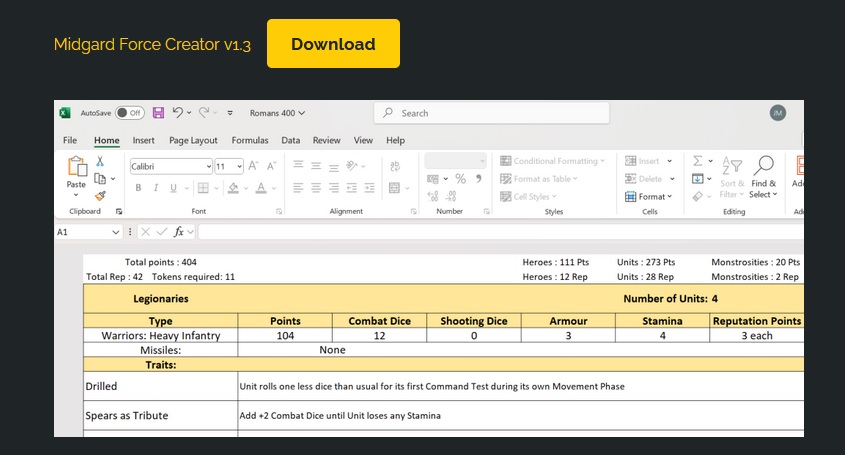Click the Borders grid icon
The image size is (845, 455).
203,188
